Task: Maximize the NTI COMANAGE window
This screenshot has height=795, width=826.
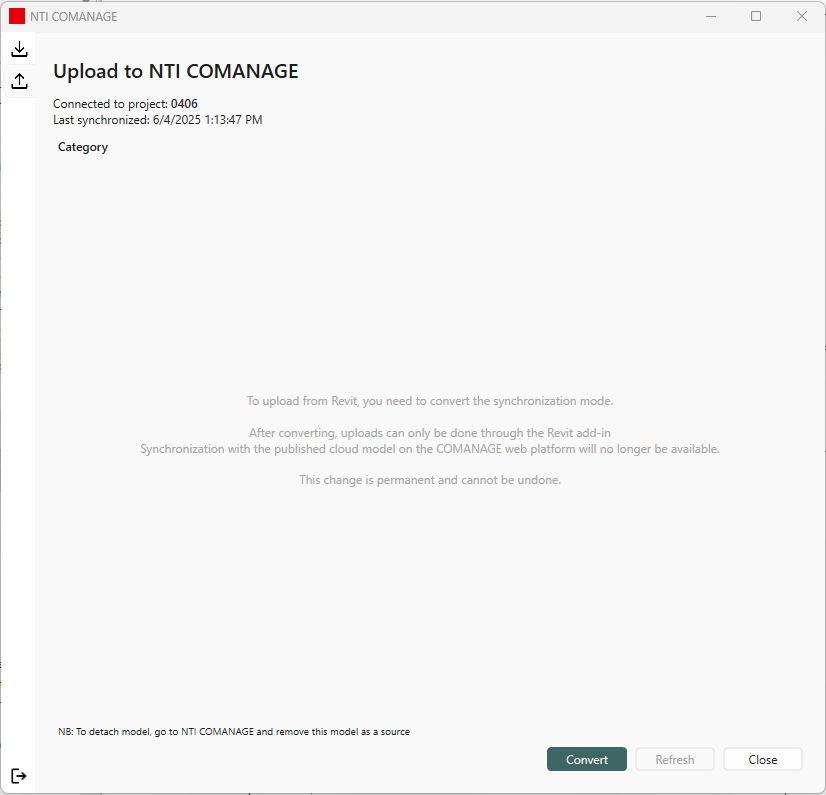Action: [756, 16]
